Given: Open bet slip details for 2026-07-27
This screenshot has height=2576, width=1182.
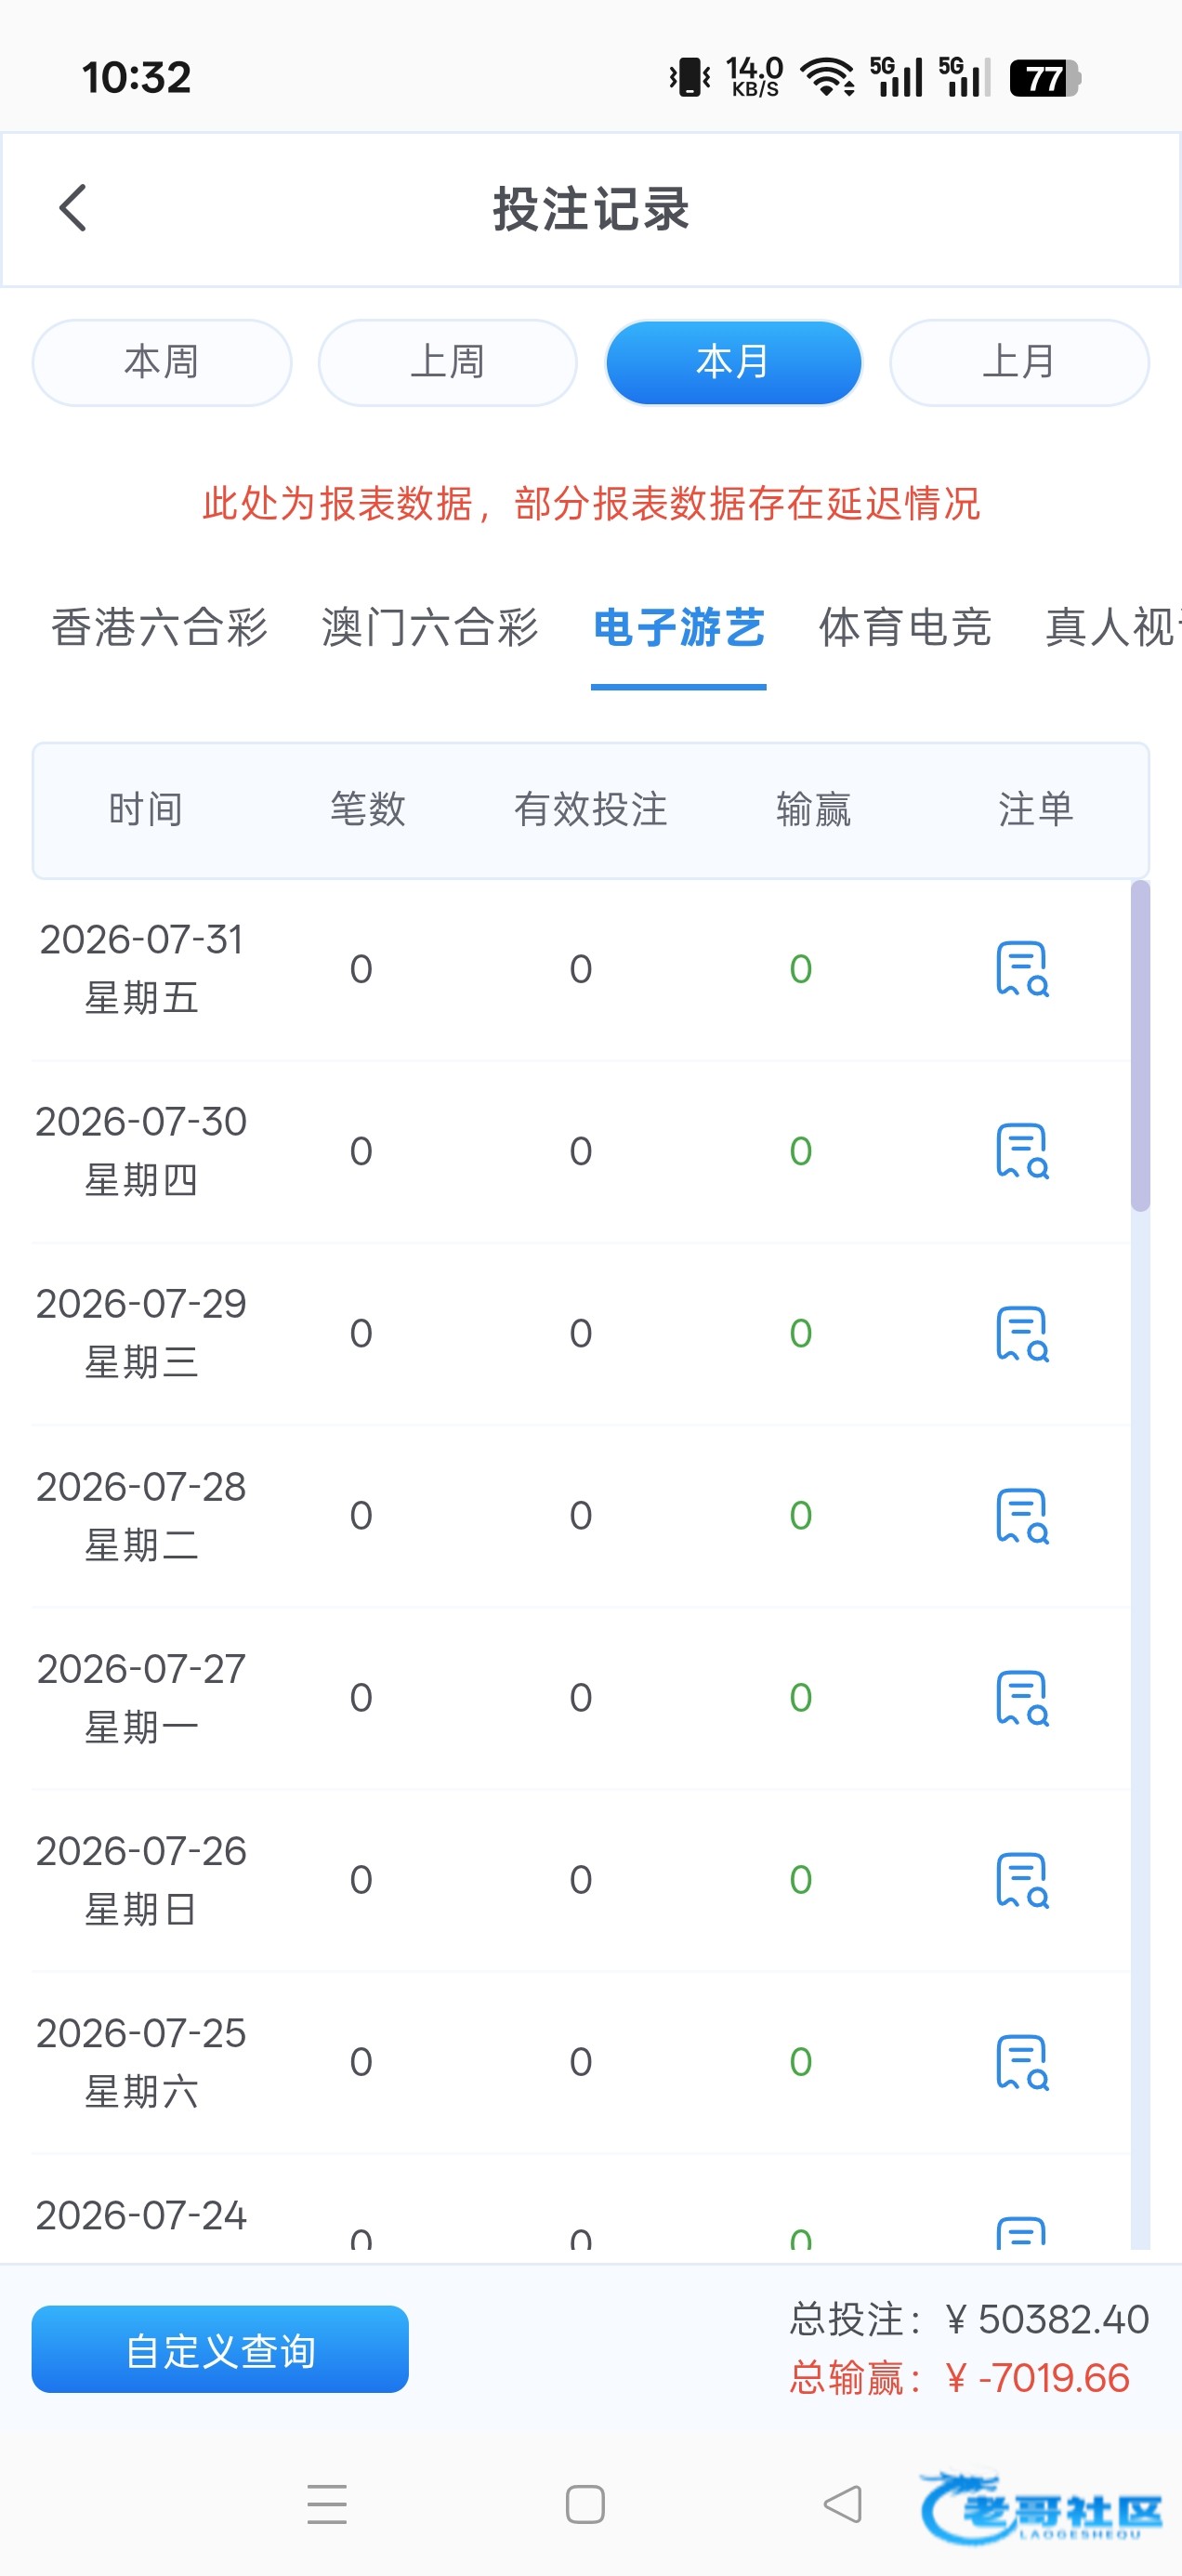Looking at the screenshot, I should click(x=1022, y=1697).
